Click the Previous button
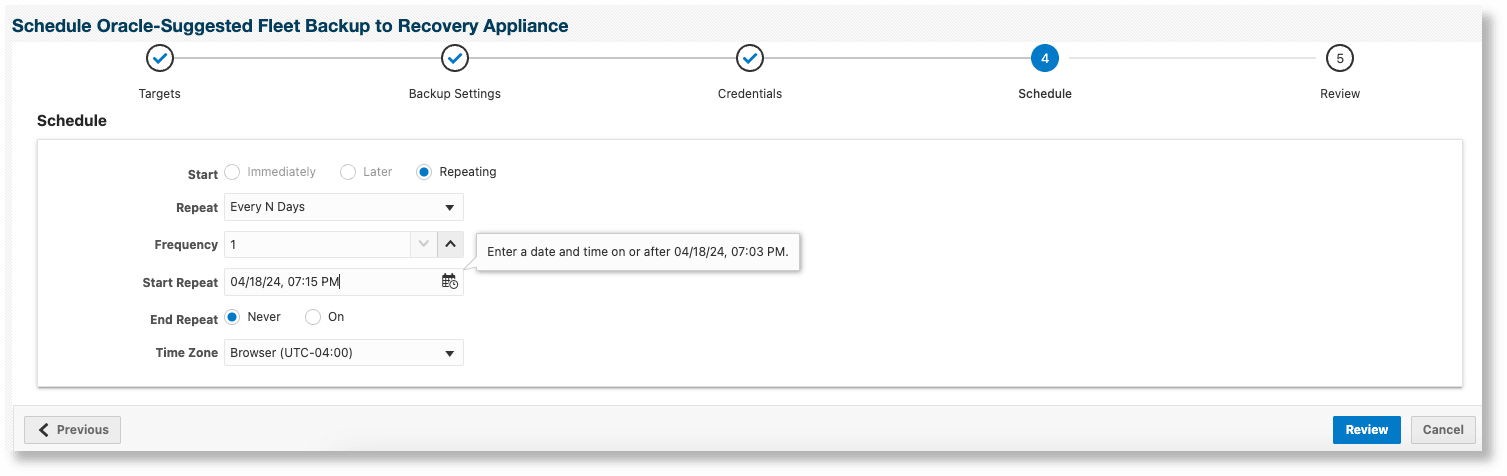 pos(73,430)
